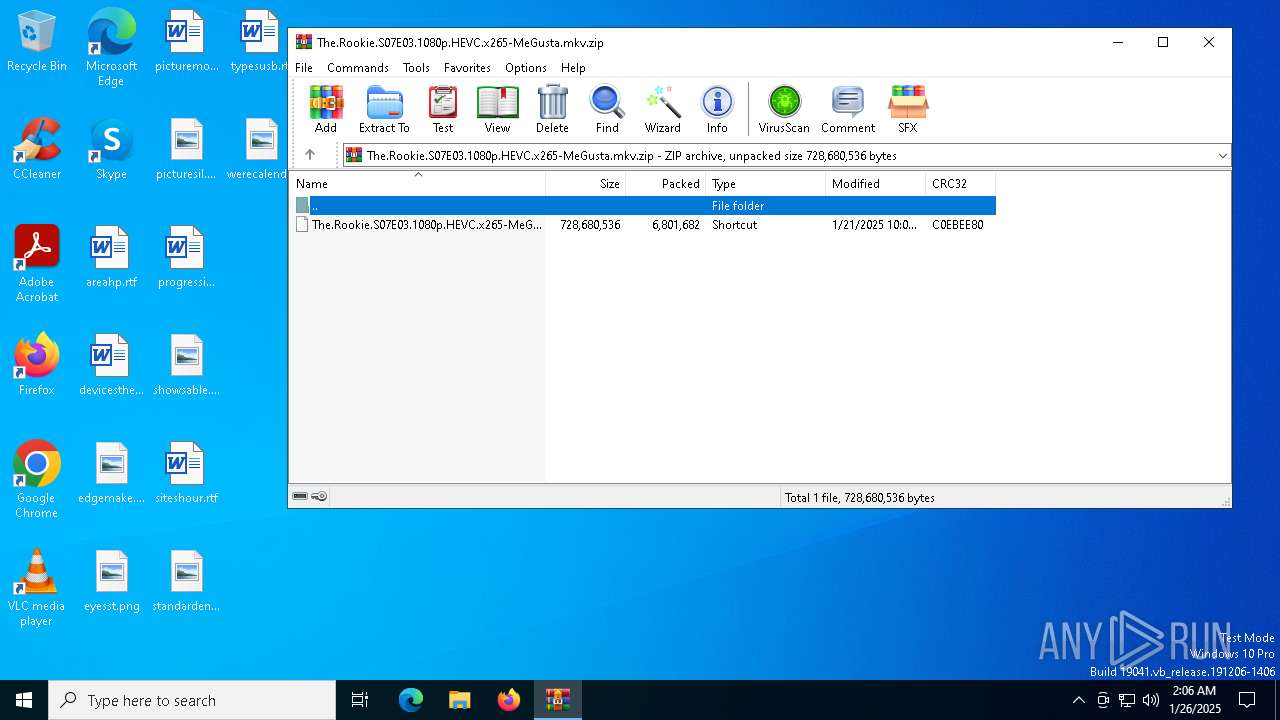The width and height of the screenshot is (1280, 720).
Task: Show archive Info
Action: coord(717,109)
